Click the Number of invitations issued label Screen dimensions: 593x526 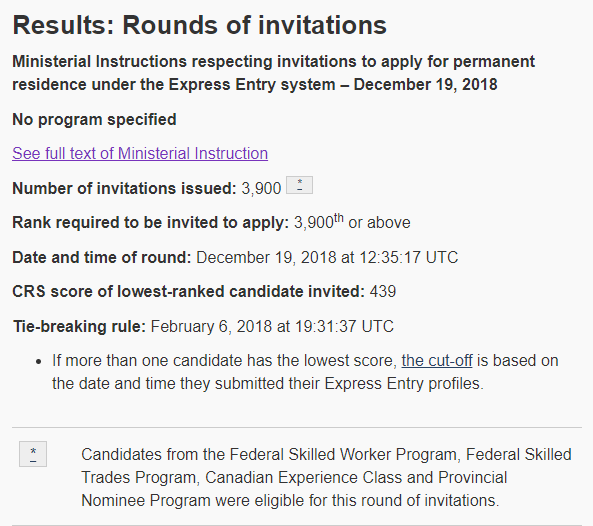click(124, 188)
